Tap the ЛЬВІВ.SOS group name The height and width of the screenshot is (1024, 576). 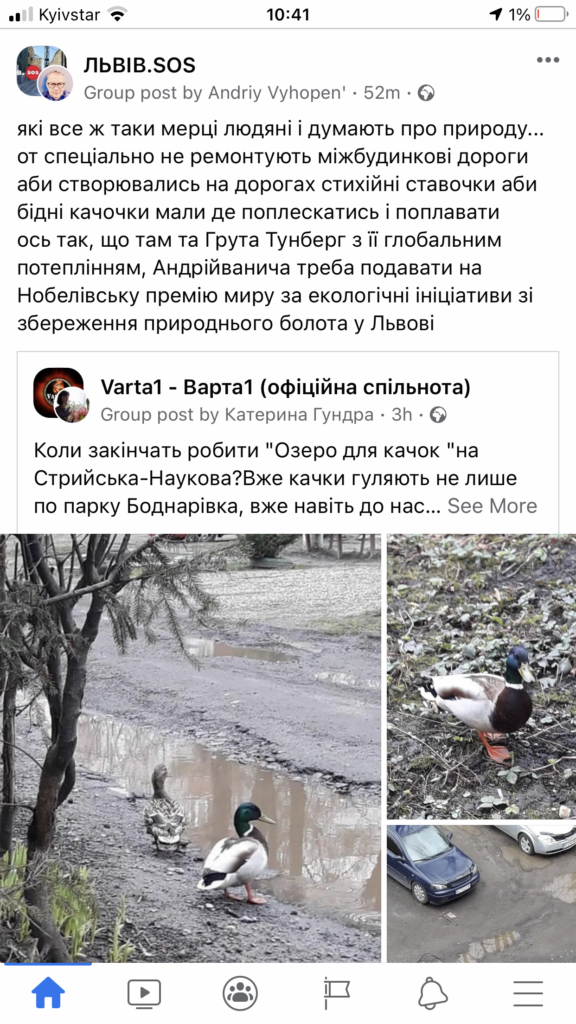[140, 65]
